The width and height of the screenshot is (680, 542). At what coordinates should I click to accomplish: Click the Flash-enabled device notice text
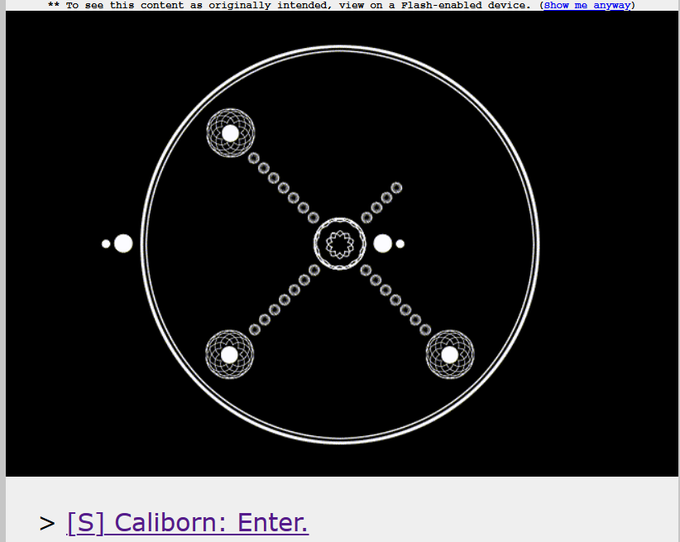(341, 5)
